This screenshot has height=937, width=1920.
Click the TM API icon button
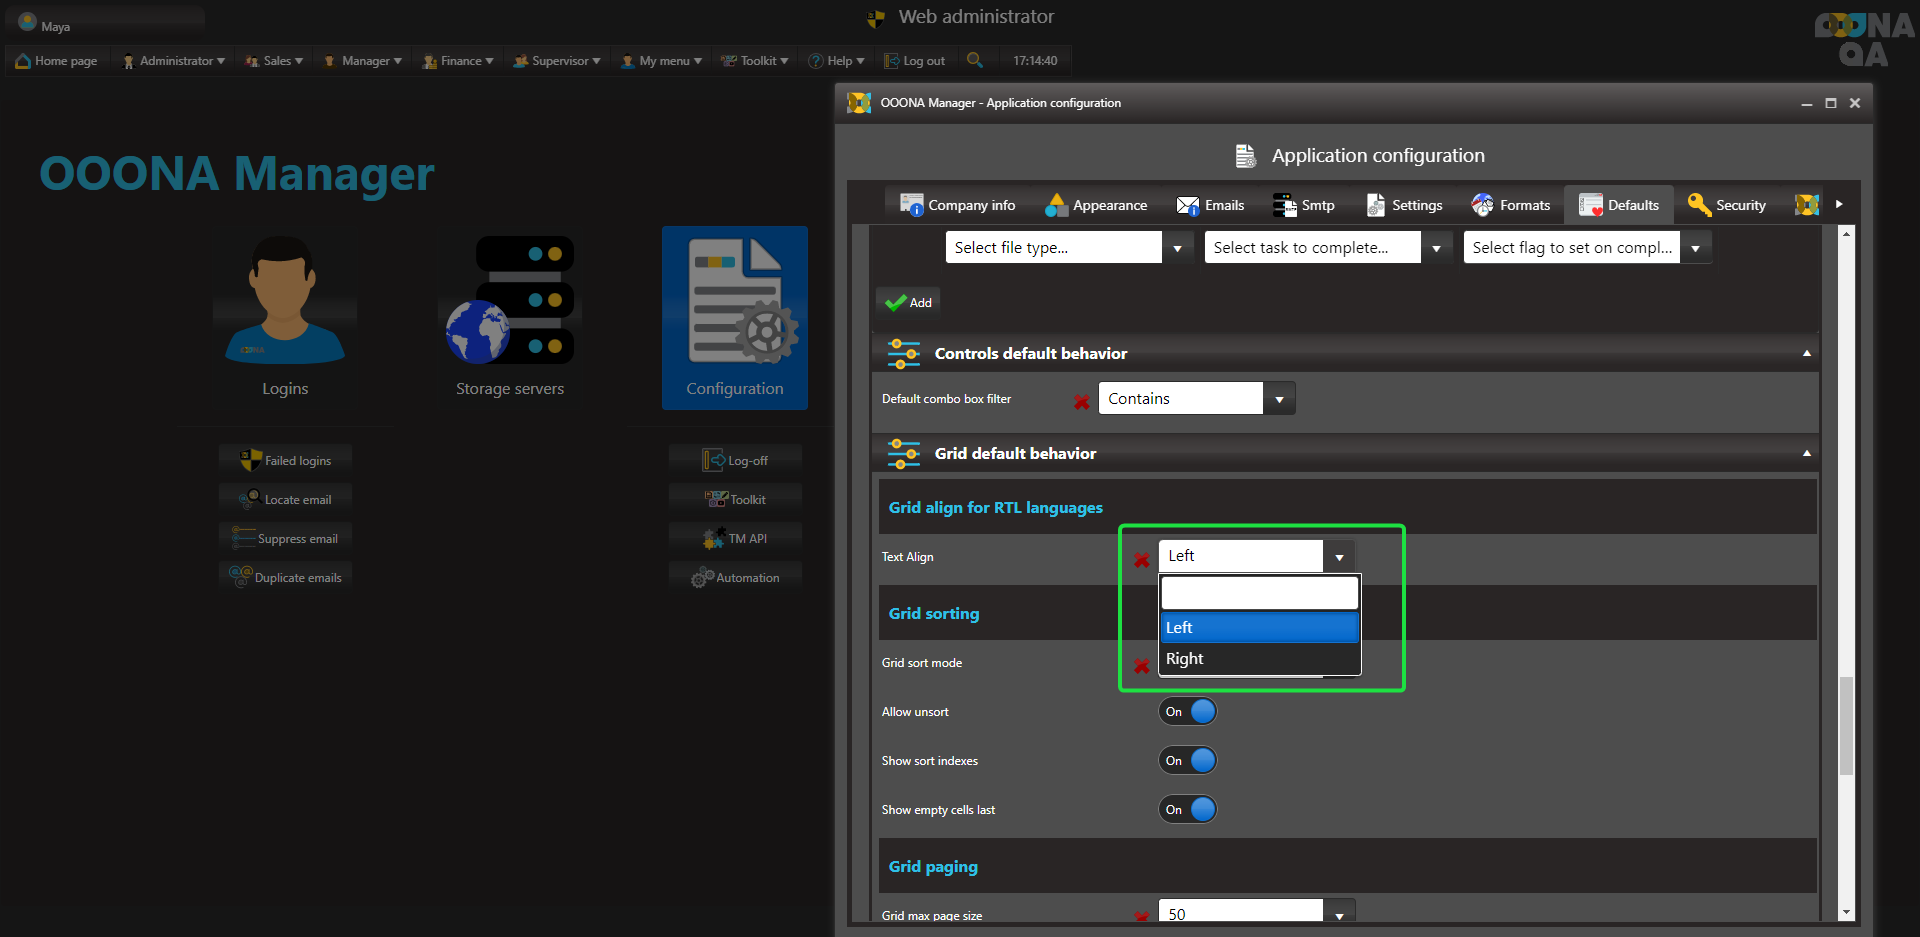click(x=735, y=538)
